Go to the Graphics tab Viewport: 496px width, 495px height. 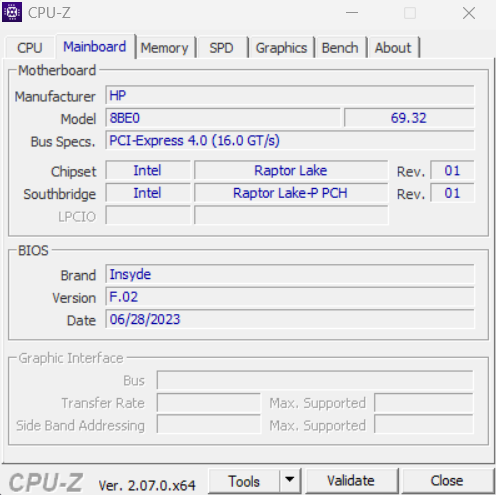[281, 48]
